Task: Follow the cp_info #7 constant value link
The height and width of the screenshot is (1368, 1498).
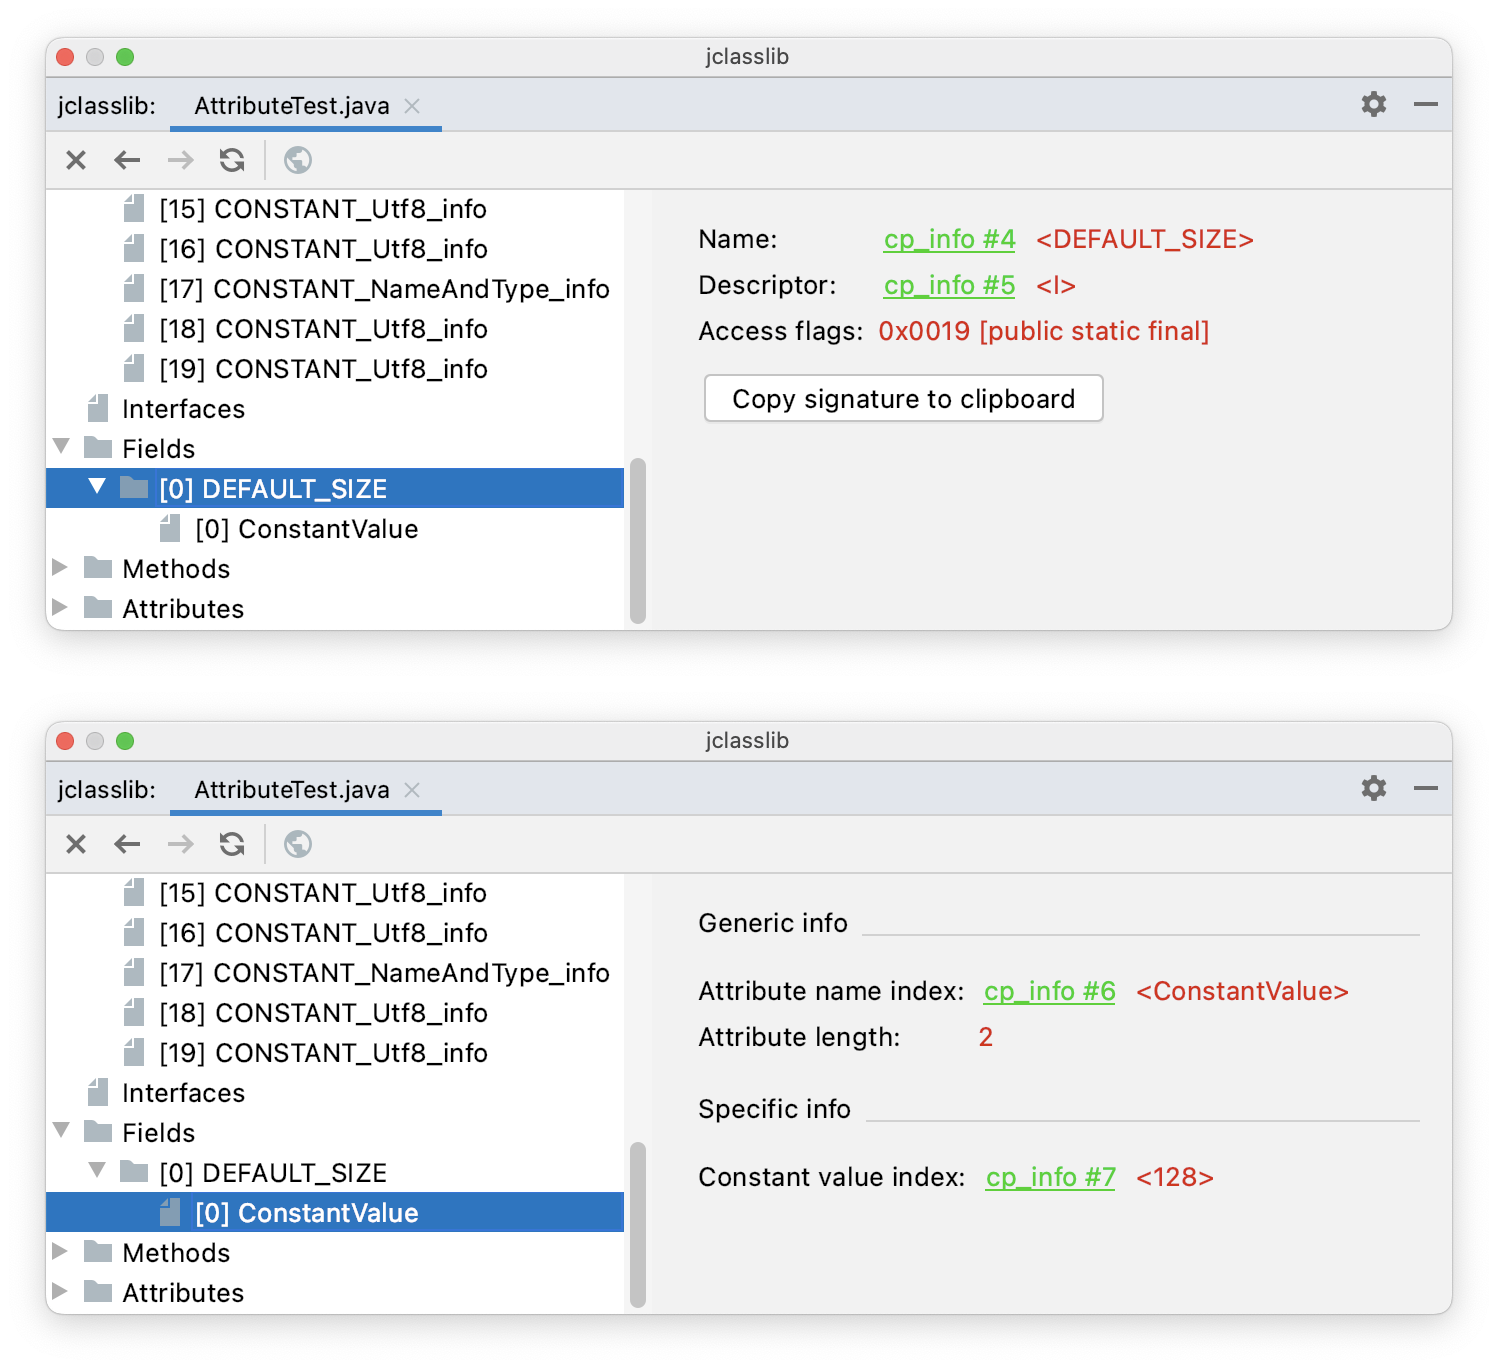Action: pos(1050,1178)
